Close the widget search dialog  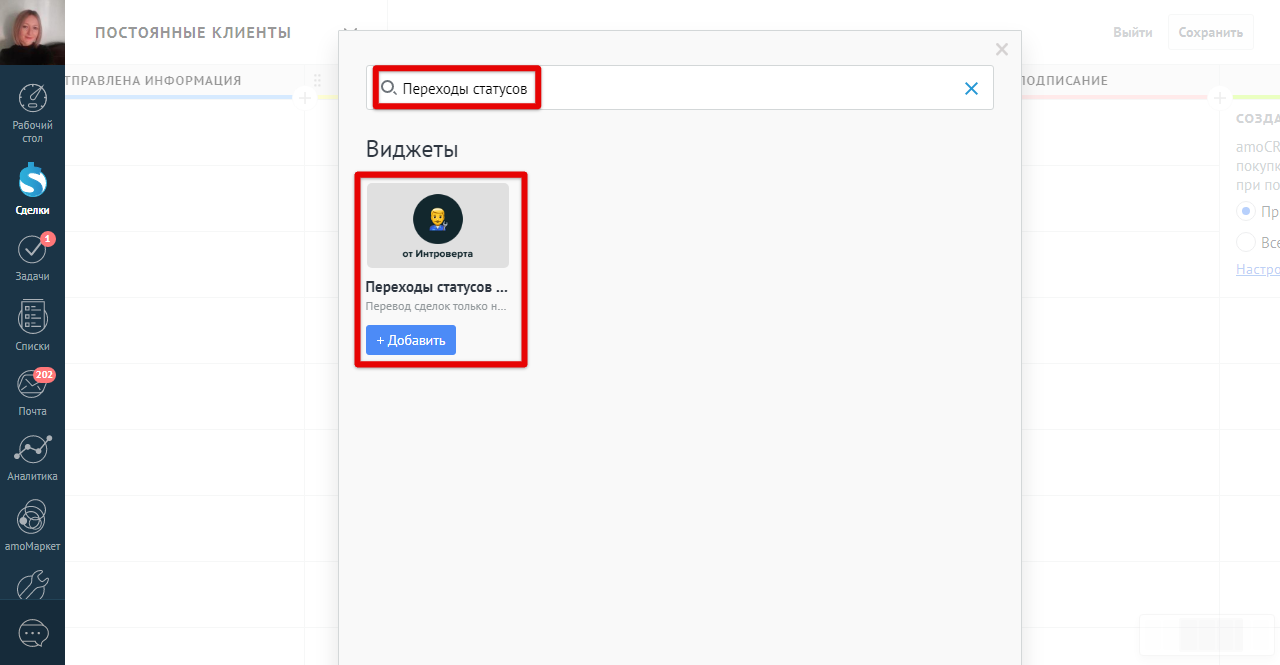(x=1002, y=49)
